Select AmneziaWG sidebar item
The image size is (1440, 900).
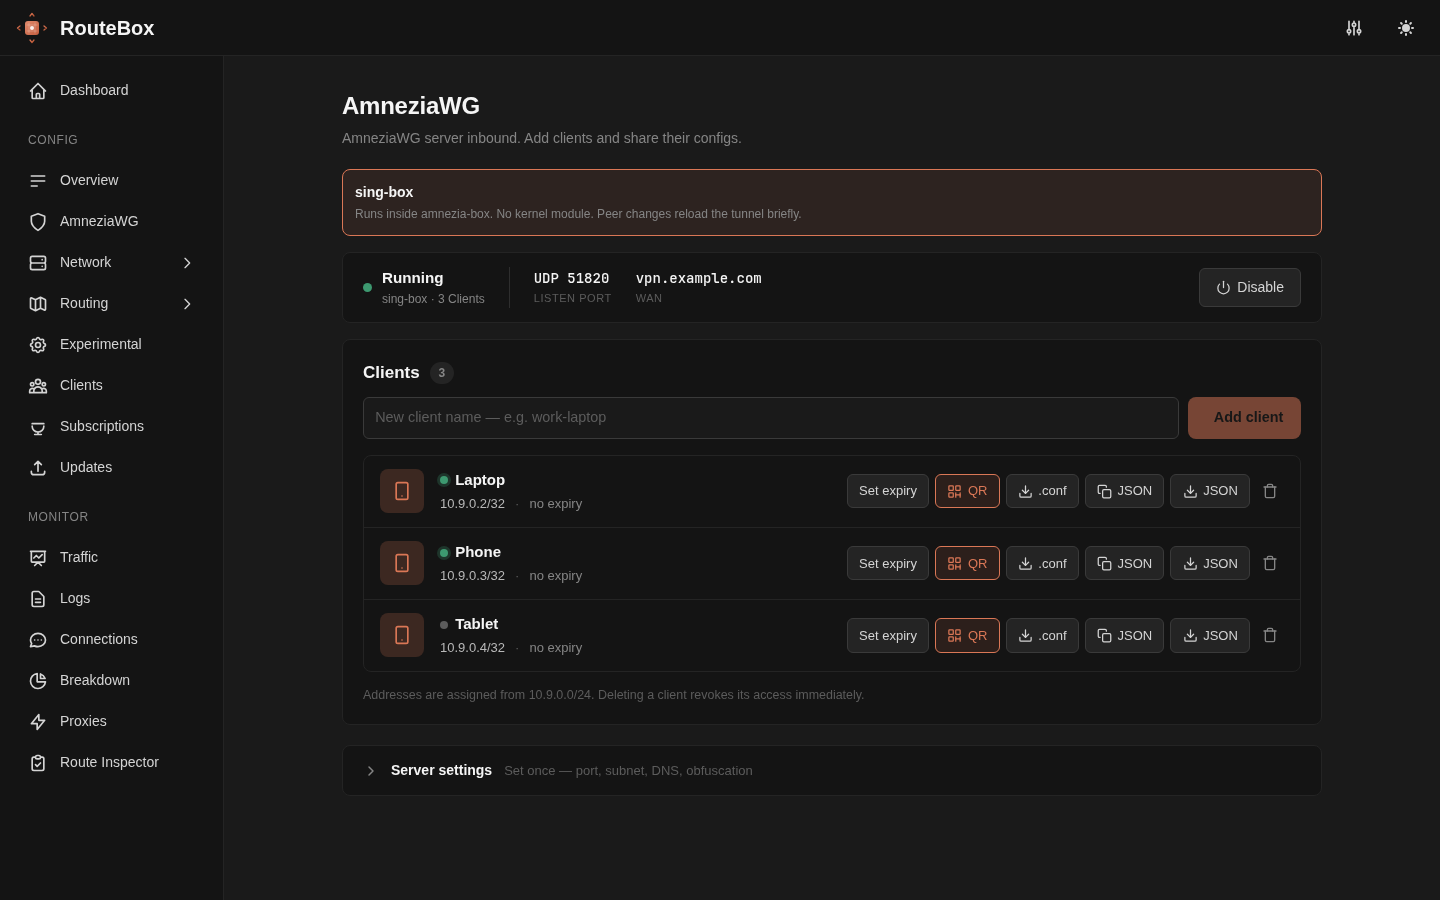(112, 221)
